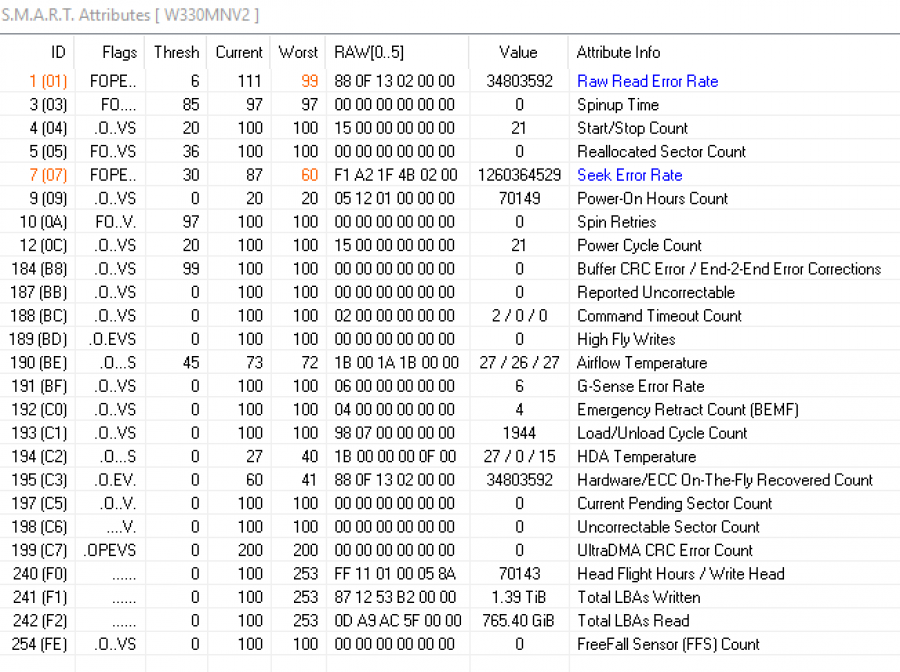Viewport: 900px width, 672px height.
Task: Select the Command Timeout Count row
Action: pyautogui.click(x=450, y=316)
